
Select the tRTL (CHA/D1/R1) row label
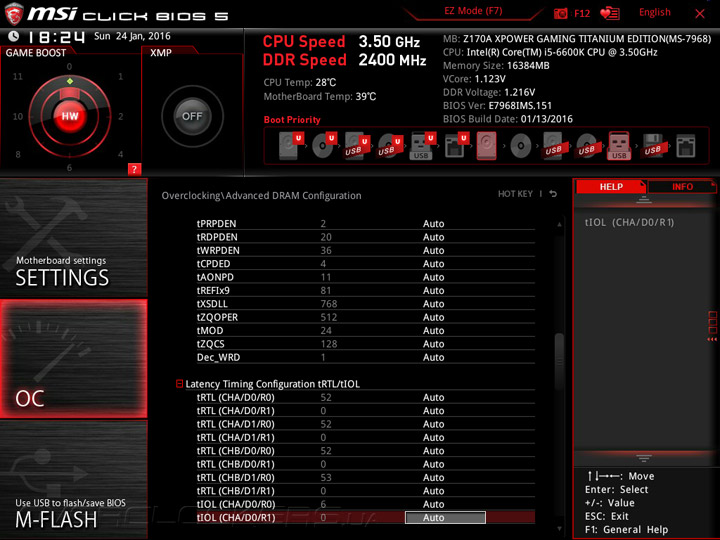pyautogui.click(x=236, y=437)
